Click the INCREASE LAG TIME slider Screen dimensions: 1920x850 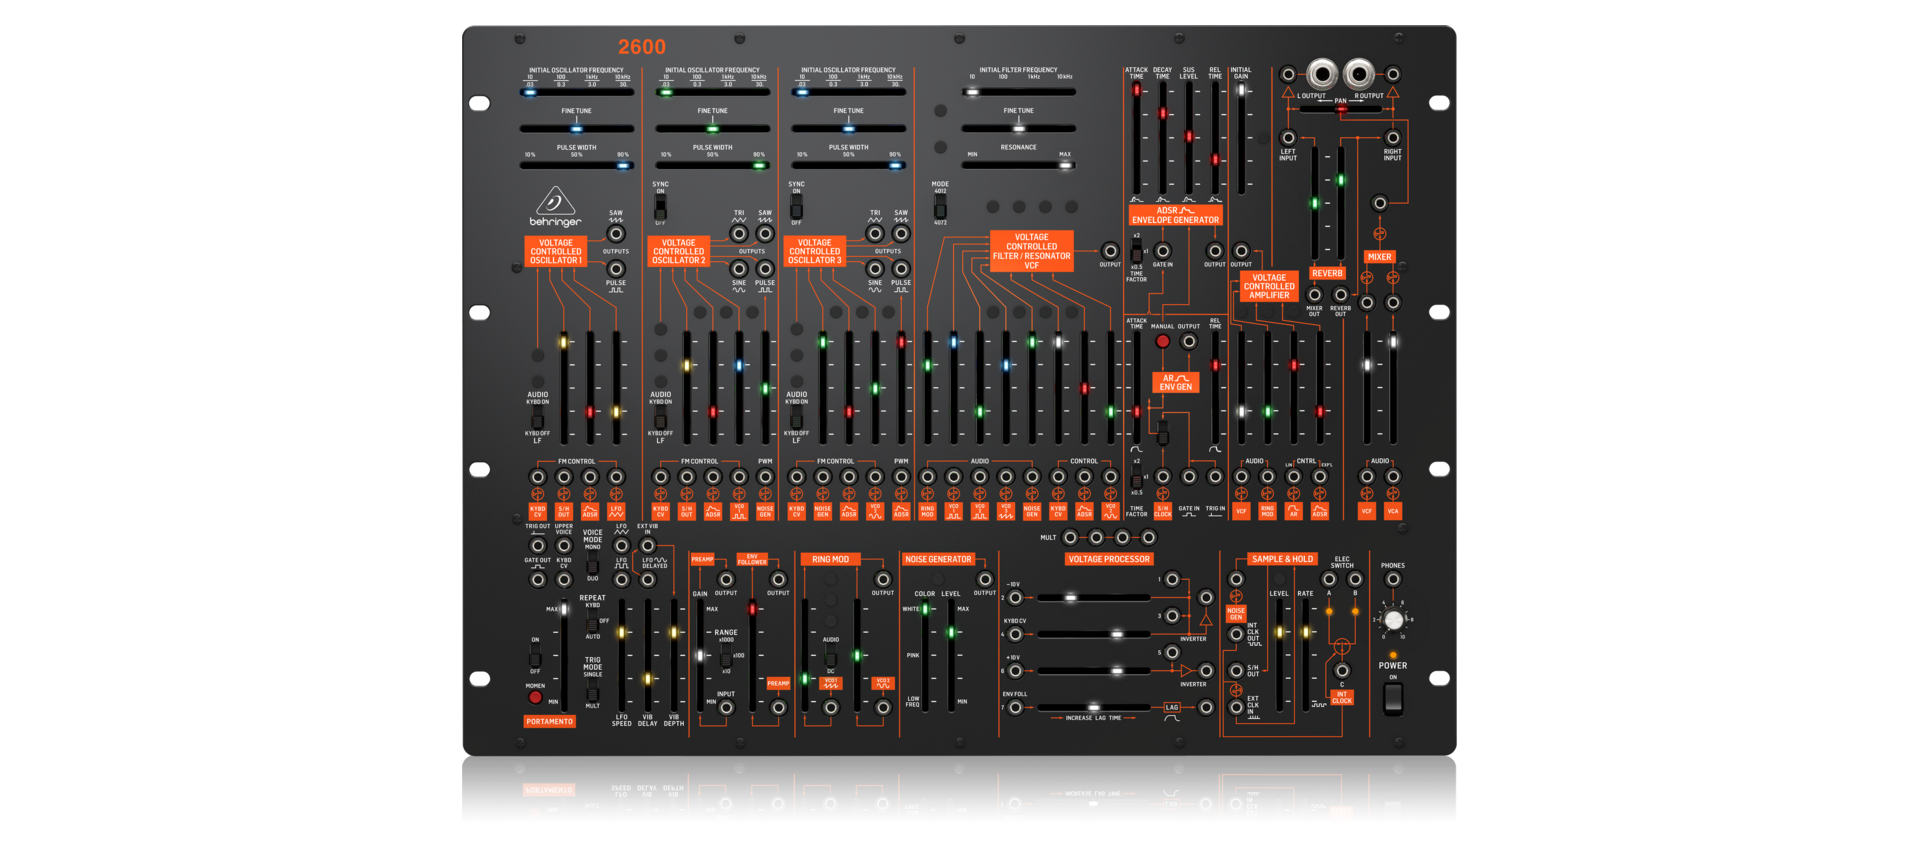1094,707
